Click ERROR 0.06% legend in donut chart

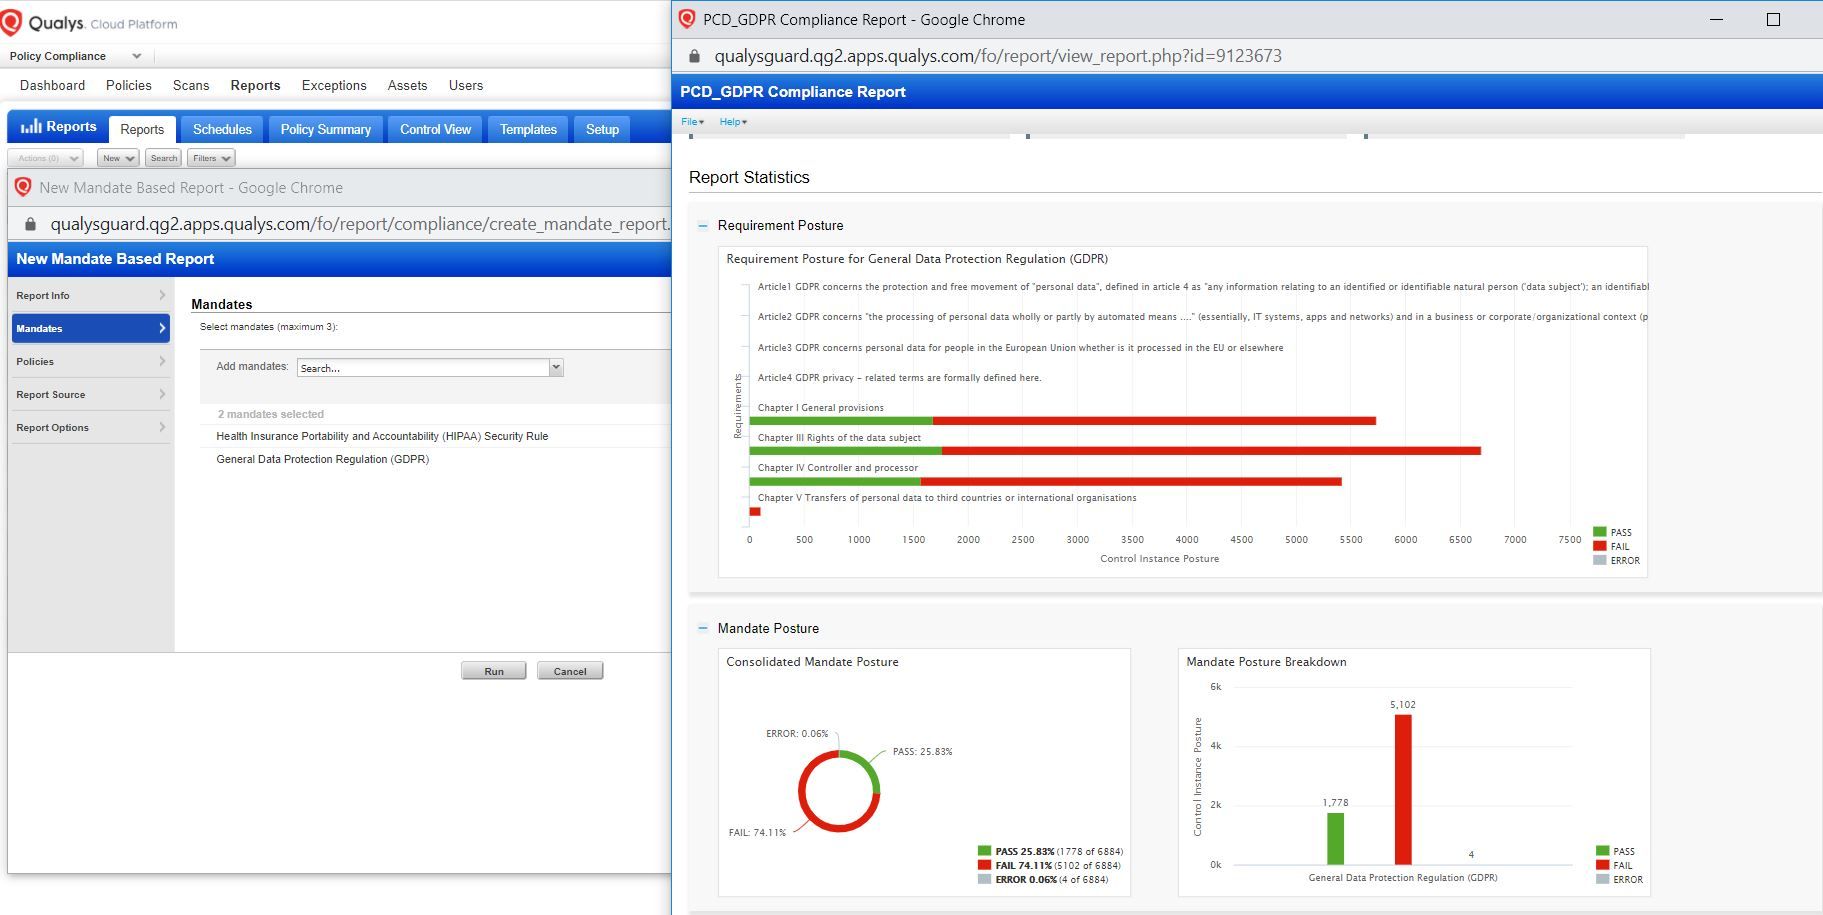coord(1043,879)
